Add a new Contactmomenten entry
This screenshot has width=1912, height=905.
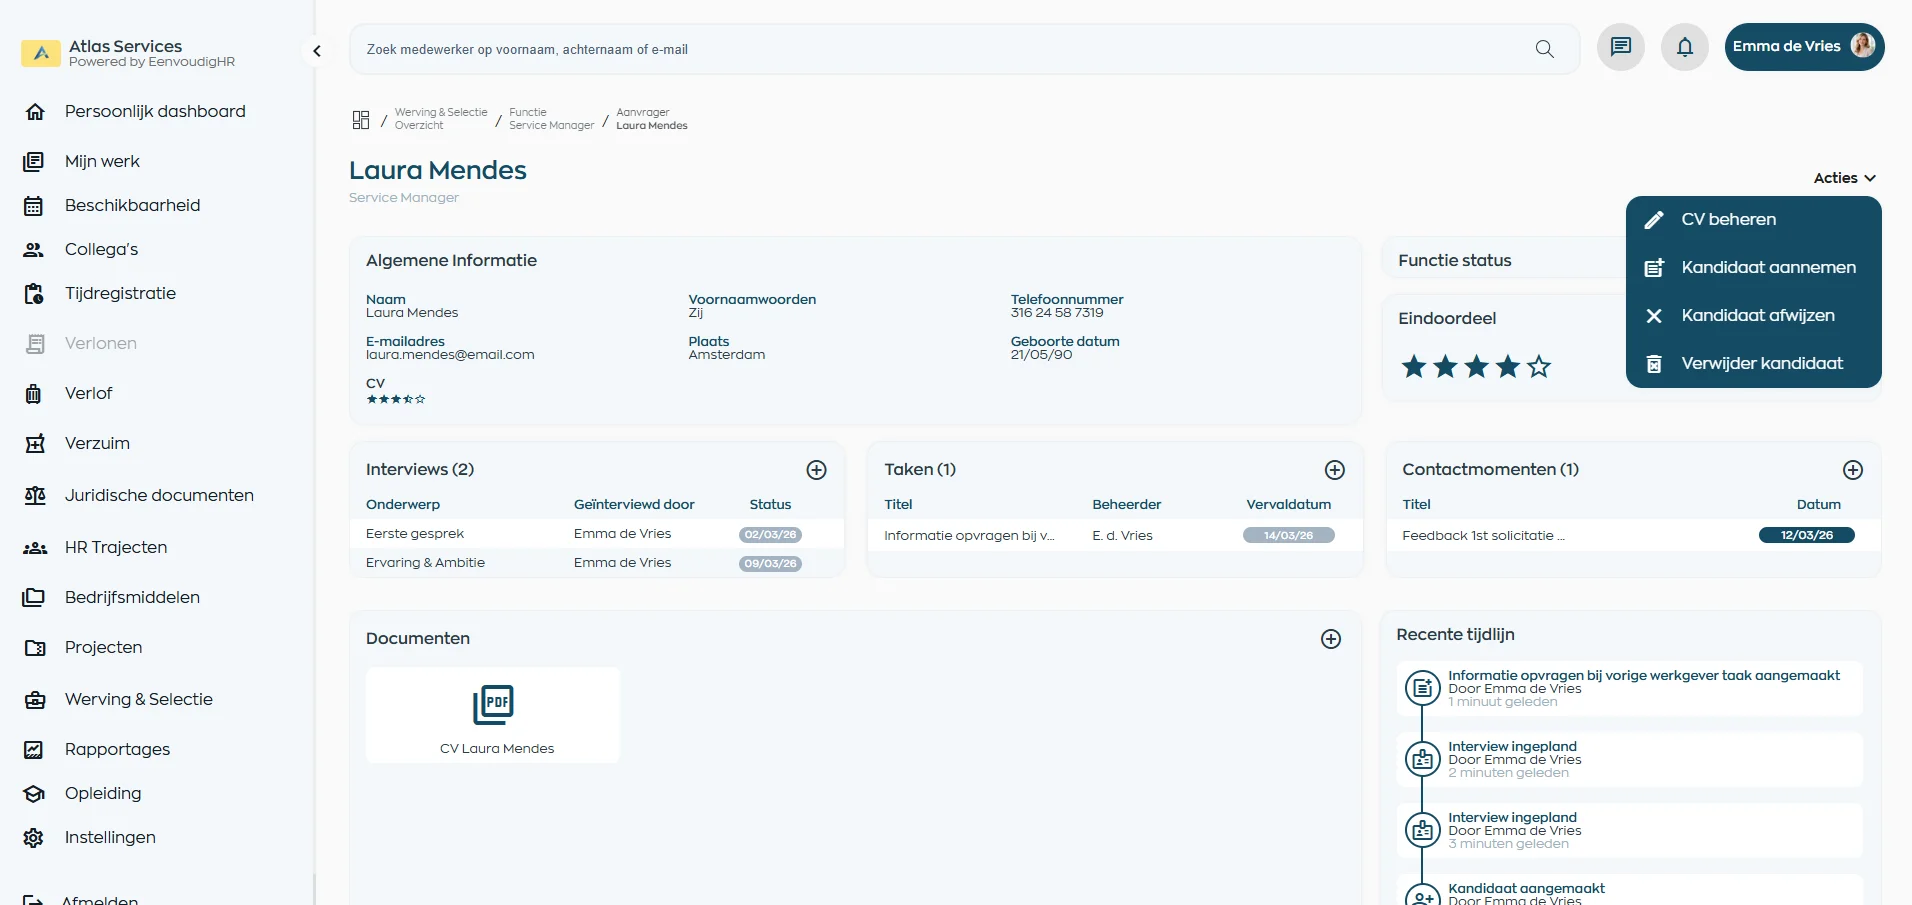point(1852,470)
